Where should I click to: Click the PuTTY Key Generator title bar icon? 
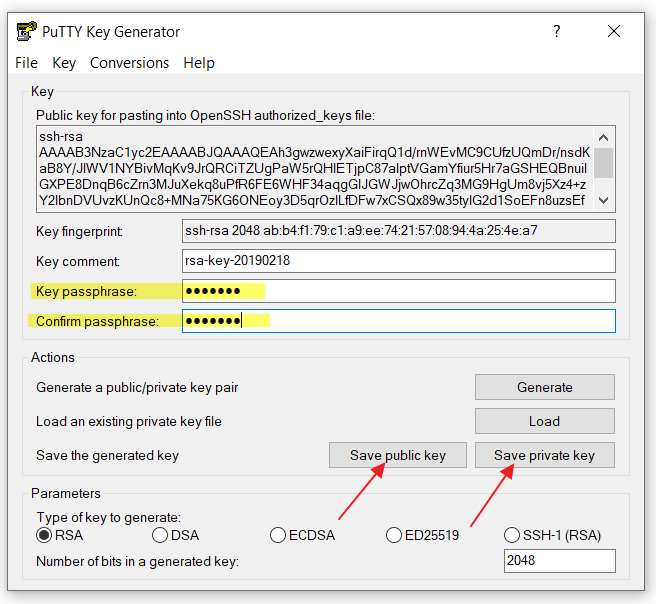(x=26, y=31)
